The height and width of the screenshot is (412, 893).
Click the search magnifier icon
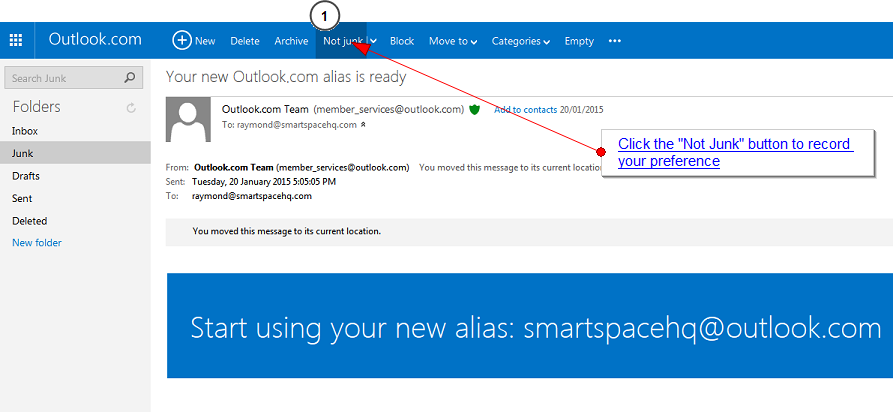[130, 77]
